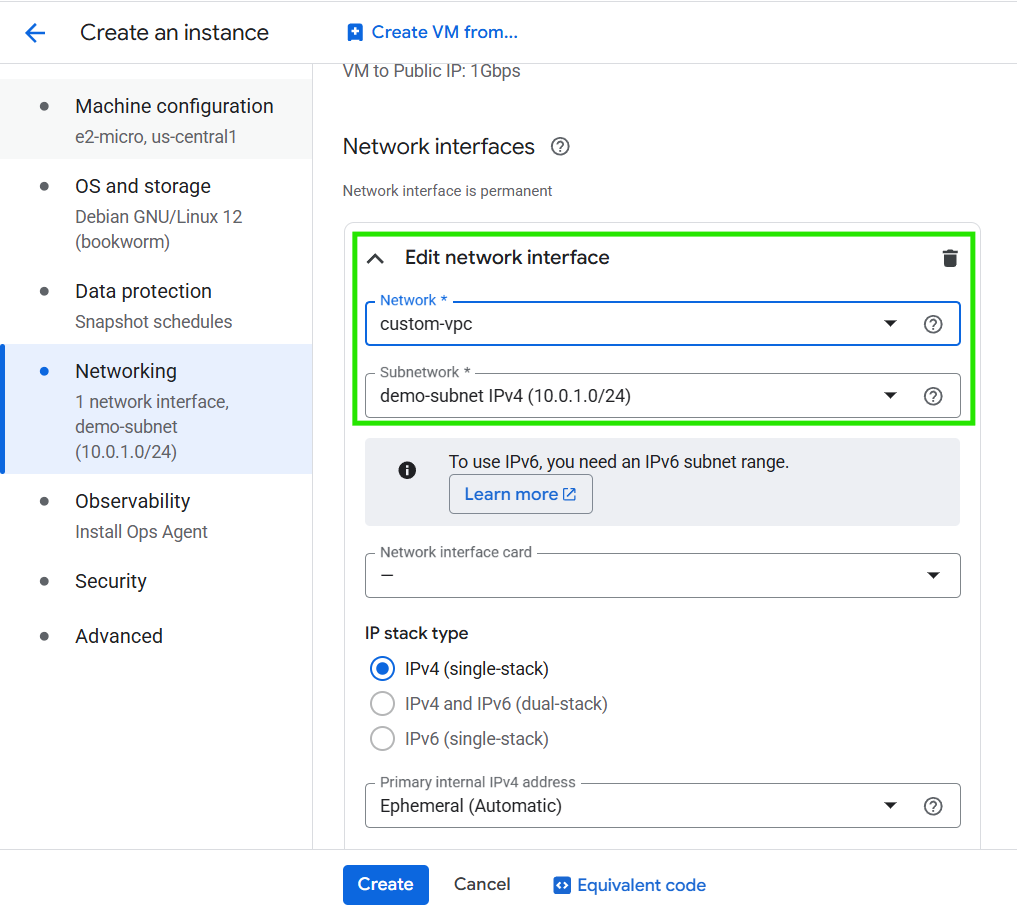
Task: Click the blue Create button
Action: coord(385,884)
